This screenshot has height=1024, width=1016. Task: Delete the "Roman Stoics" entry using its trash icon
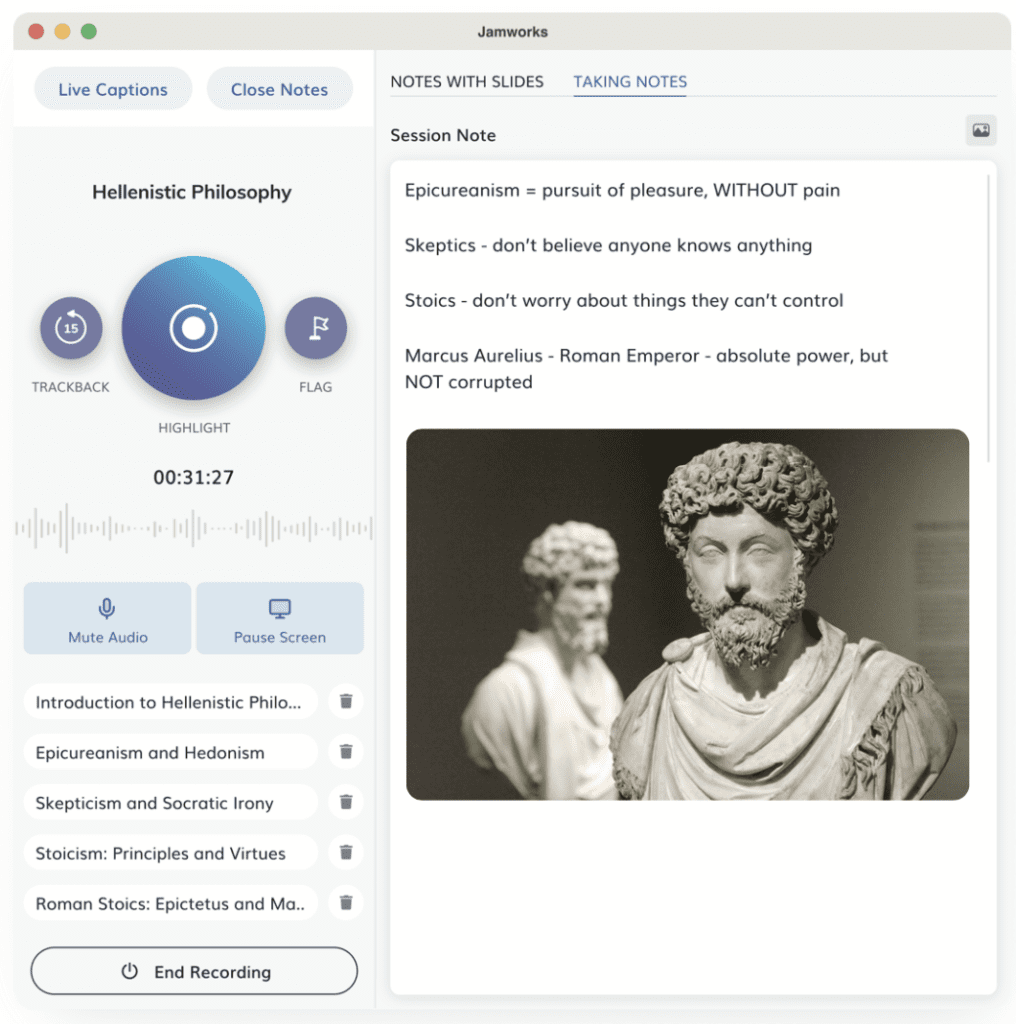coord(345,902)
